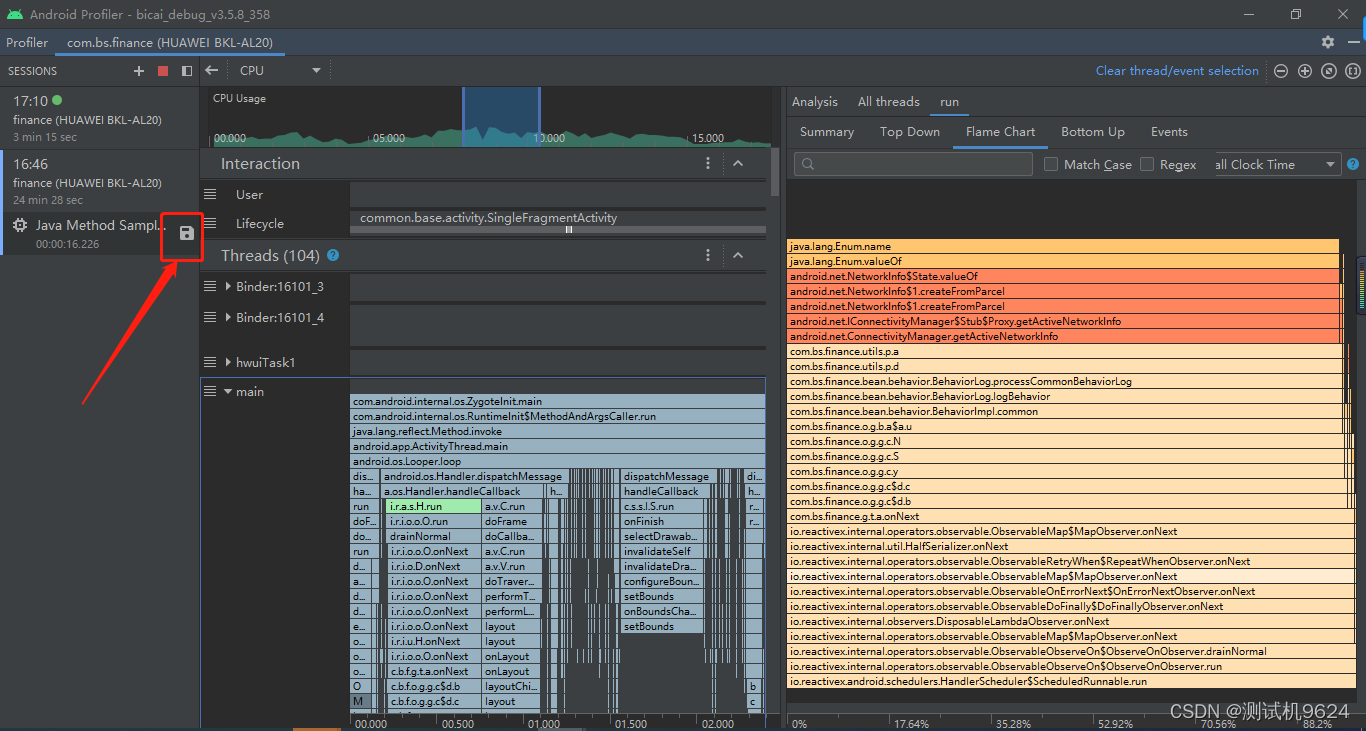Click the zoom in timeline icon
This screenshot has height=731, width=1366.
coord(1305,71)
